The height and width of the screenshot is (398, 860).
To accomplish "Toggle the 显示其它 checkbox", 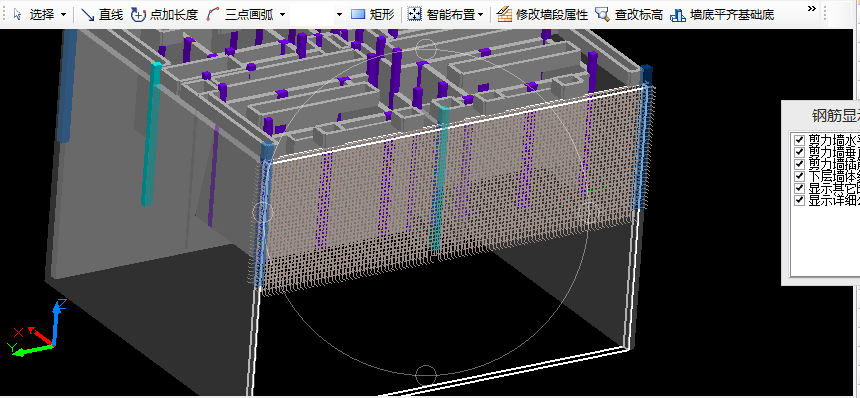I will coord(799,188).
